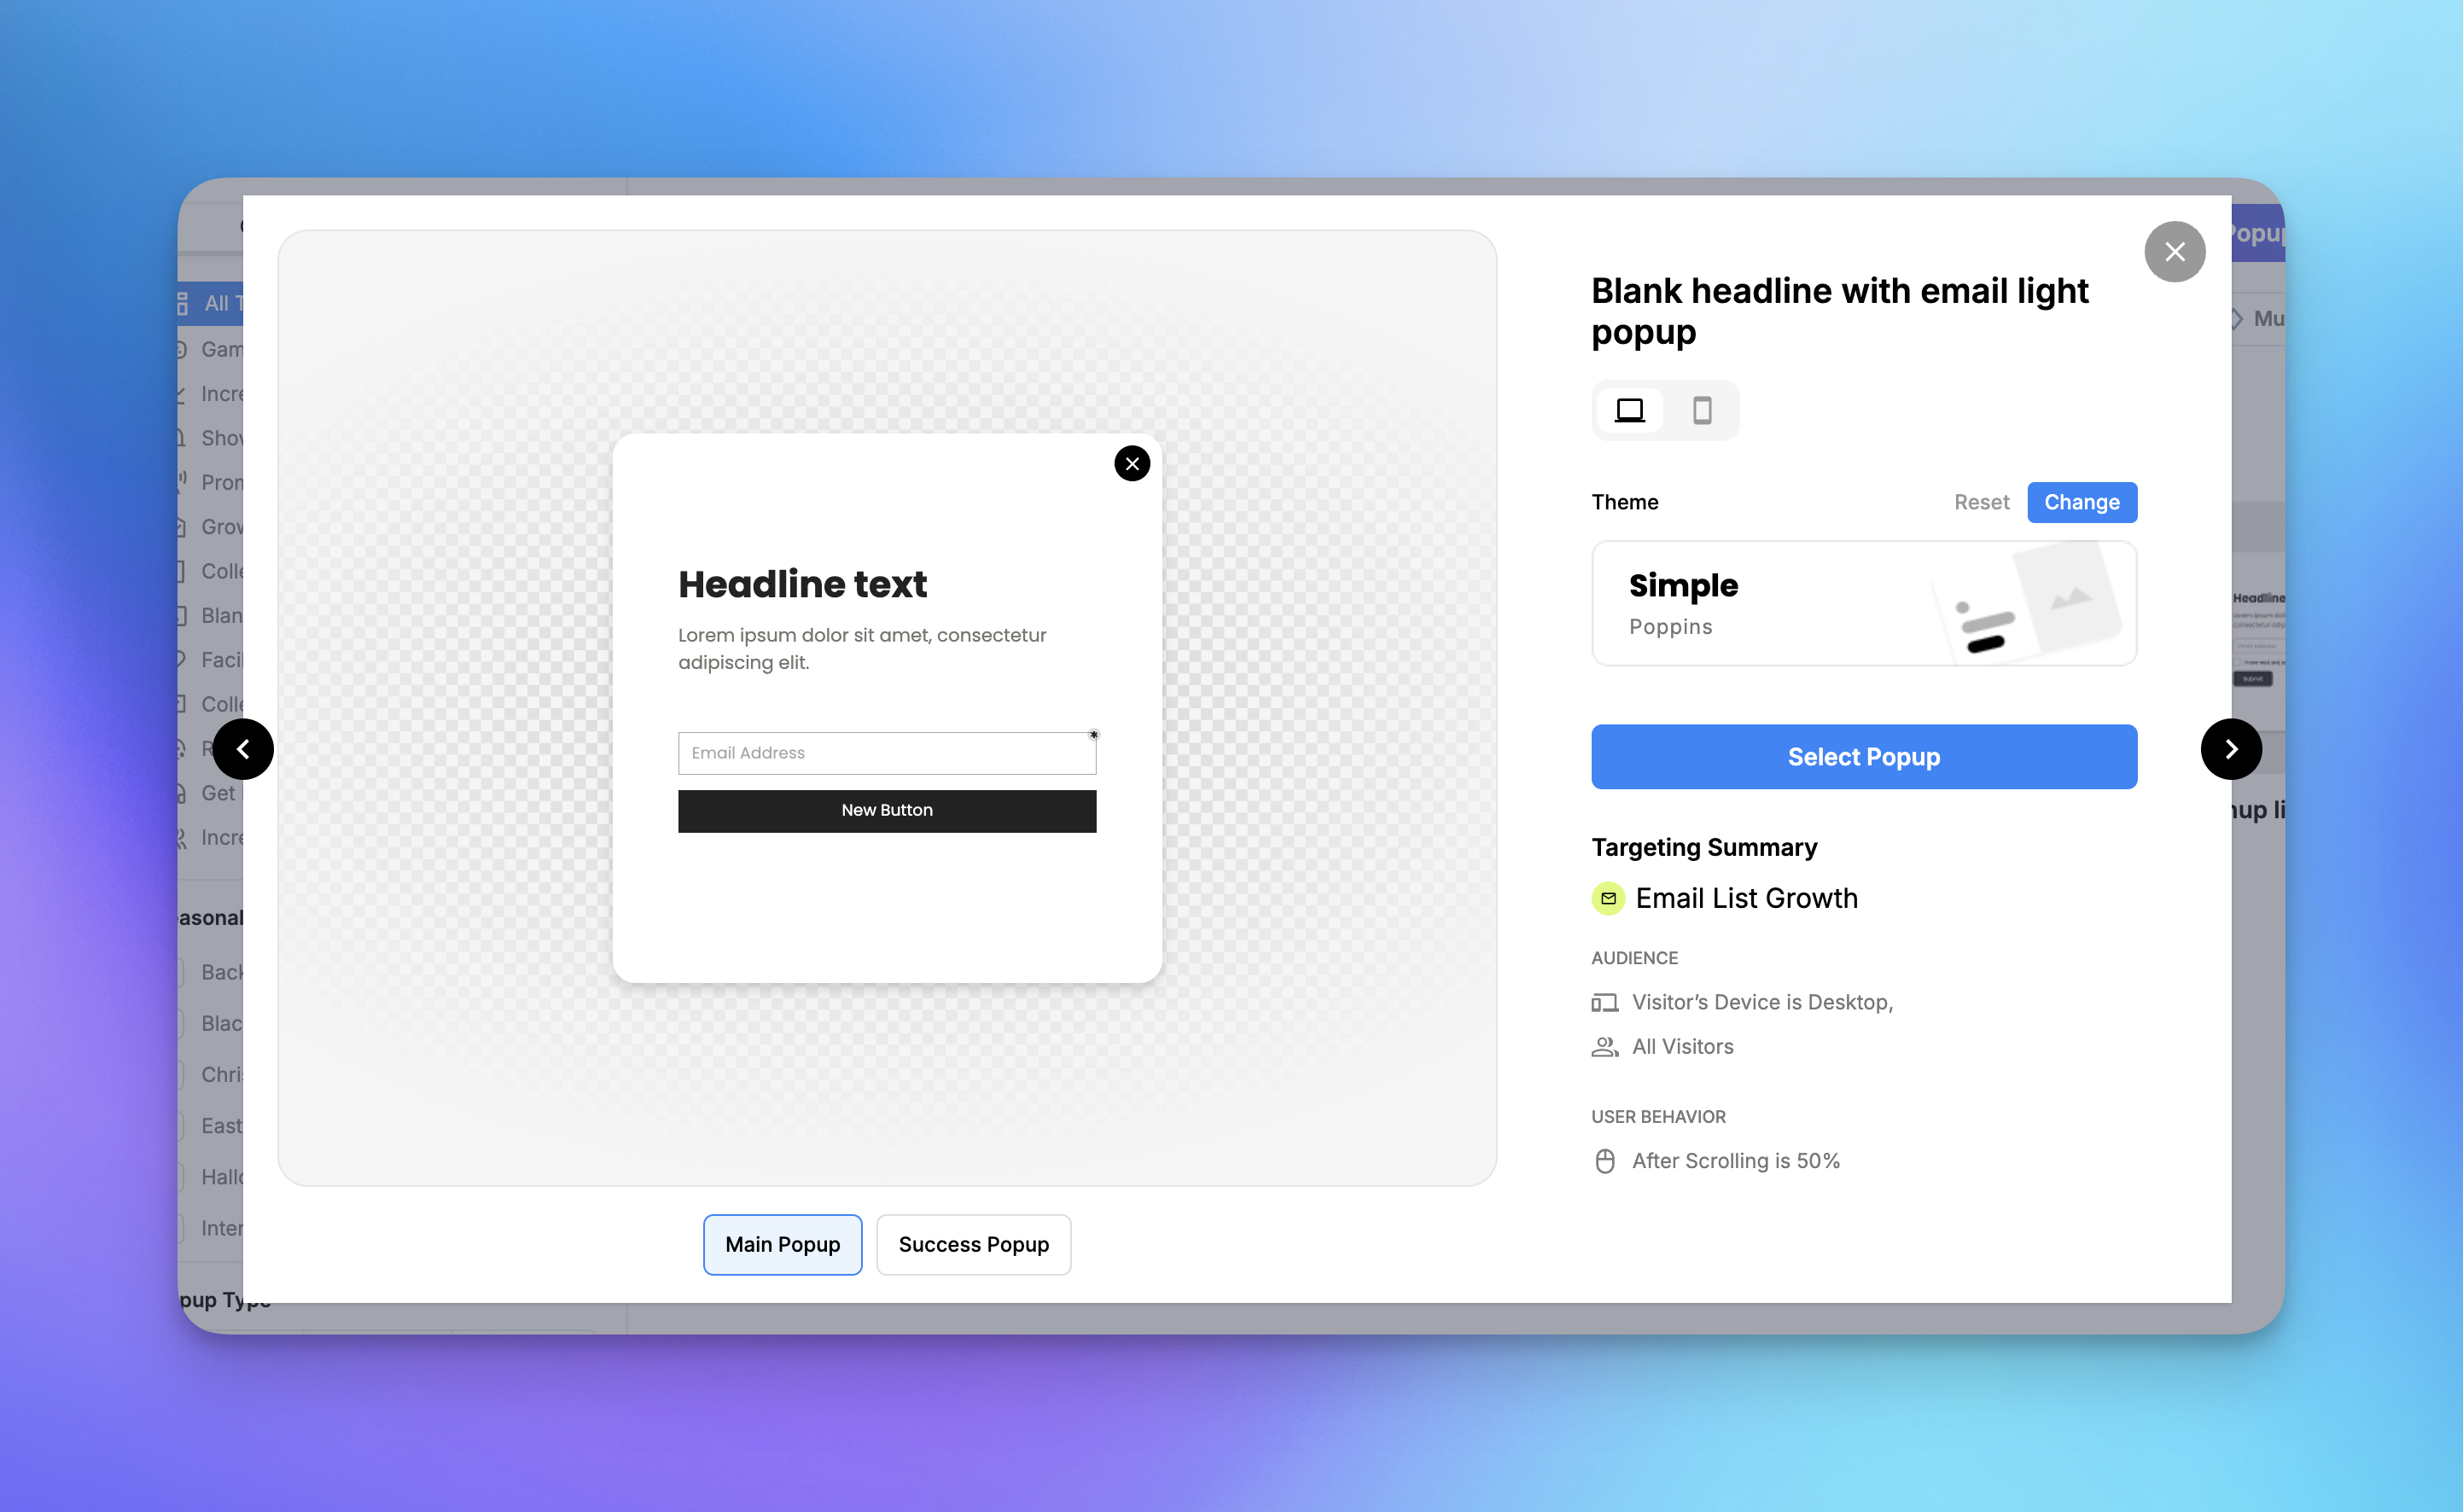
Task: Go to the next popup template
Action: (x=2231, y=748)
